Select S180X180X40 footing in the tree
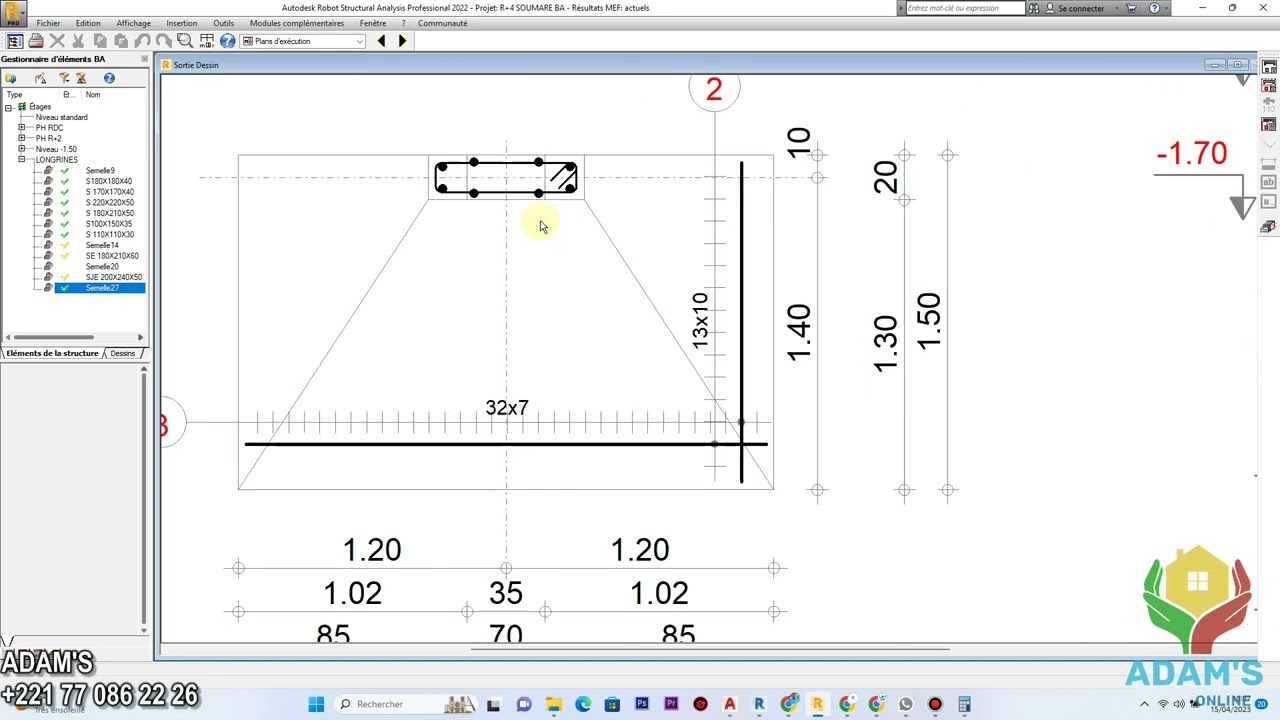This screenshot has width=1280, height=720. tap(109, 181)
